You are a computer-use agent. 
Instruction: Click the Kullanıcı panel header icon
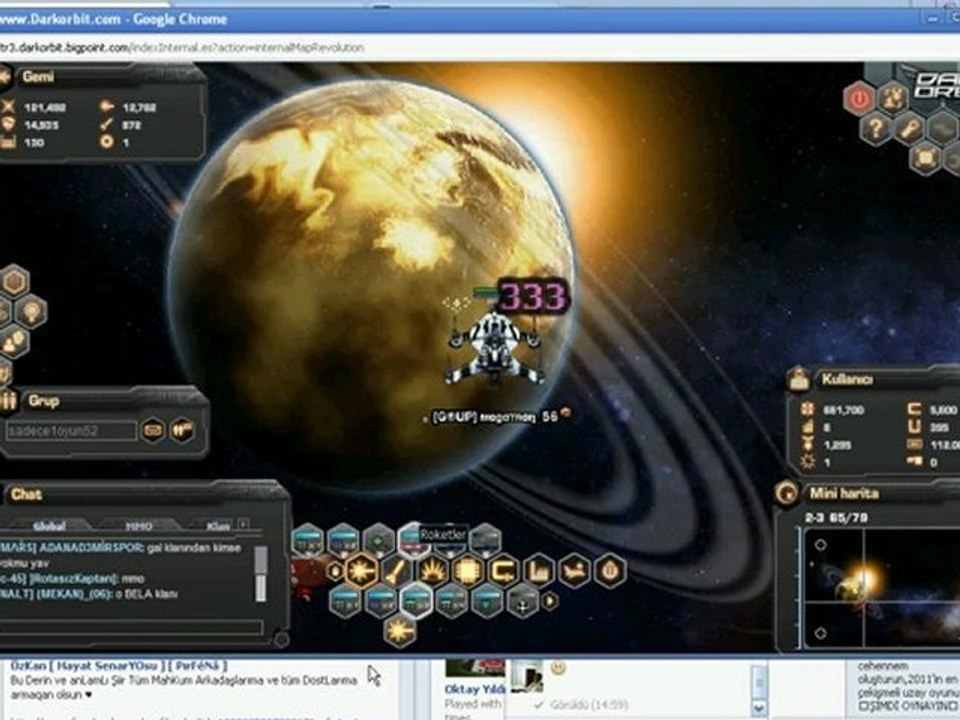pos(799,379)
